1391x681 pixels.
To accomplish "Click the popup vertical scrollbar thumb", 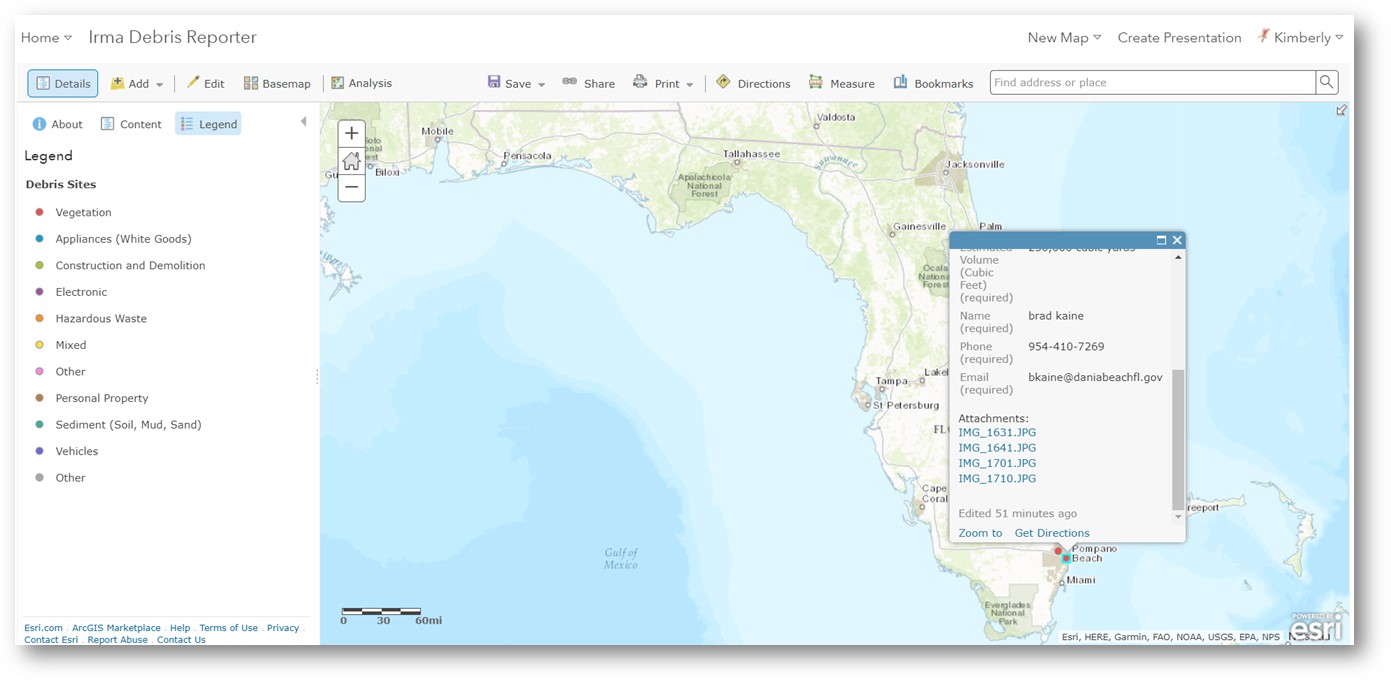I will tap(1178, 438).
